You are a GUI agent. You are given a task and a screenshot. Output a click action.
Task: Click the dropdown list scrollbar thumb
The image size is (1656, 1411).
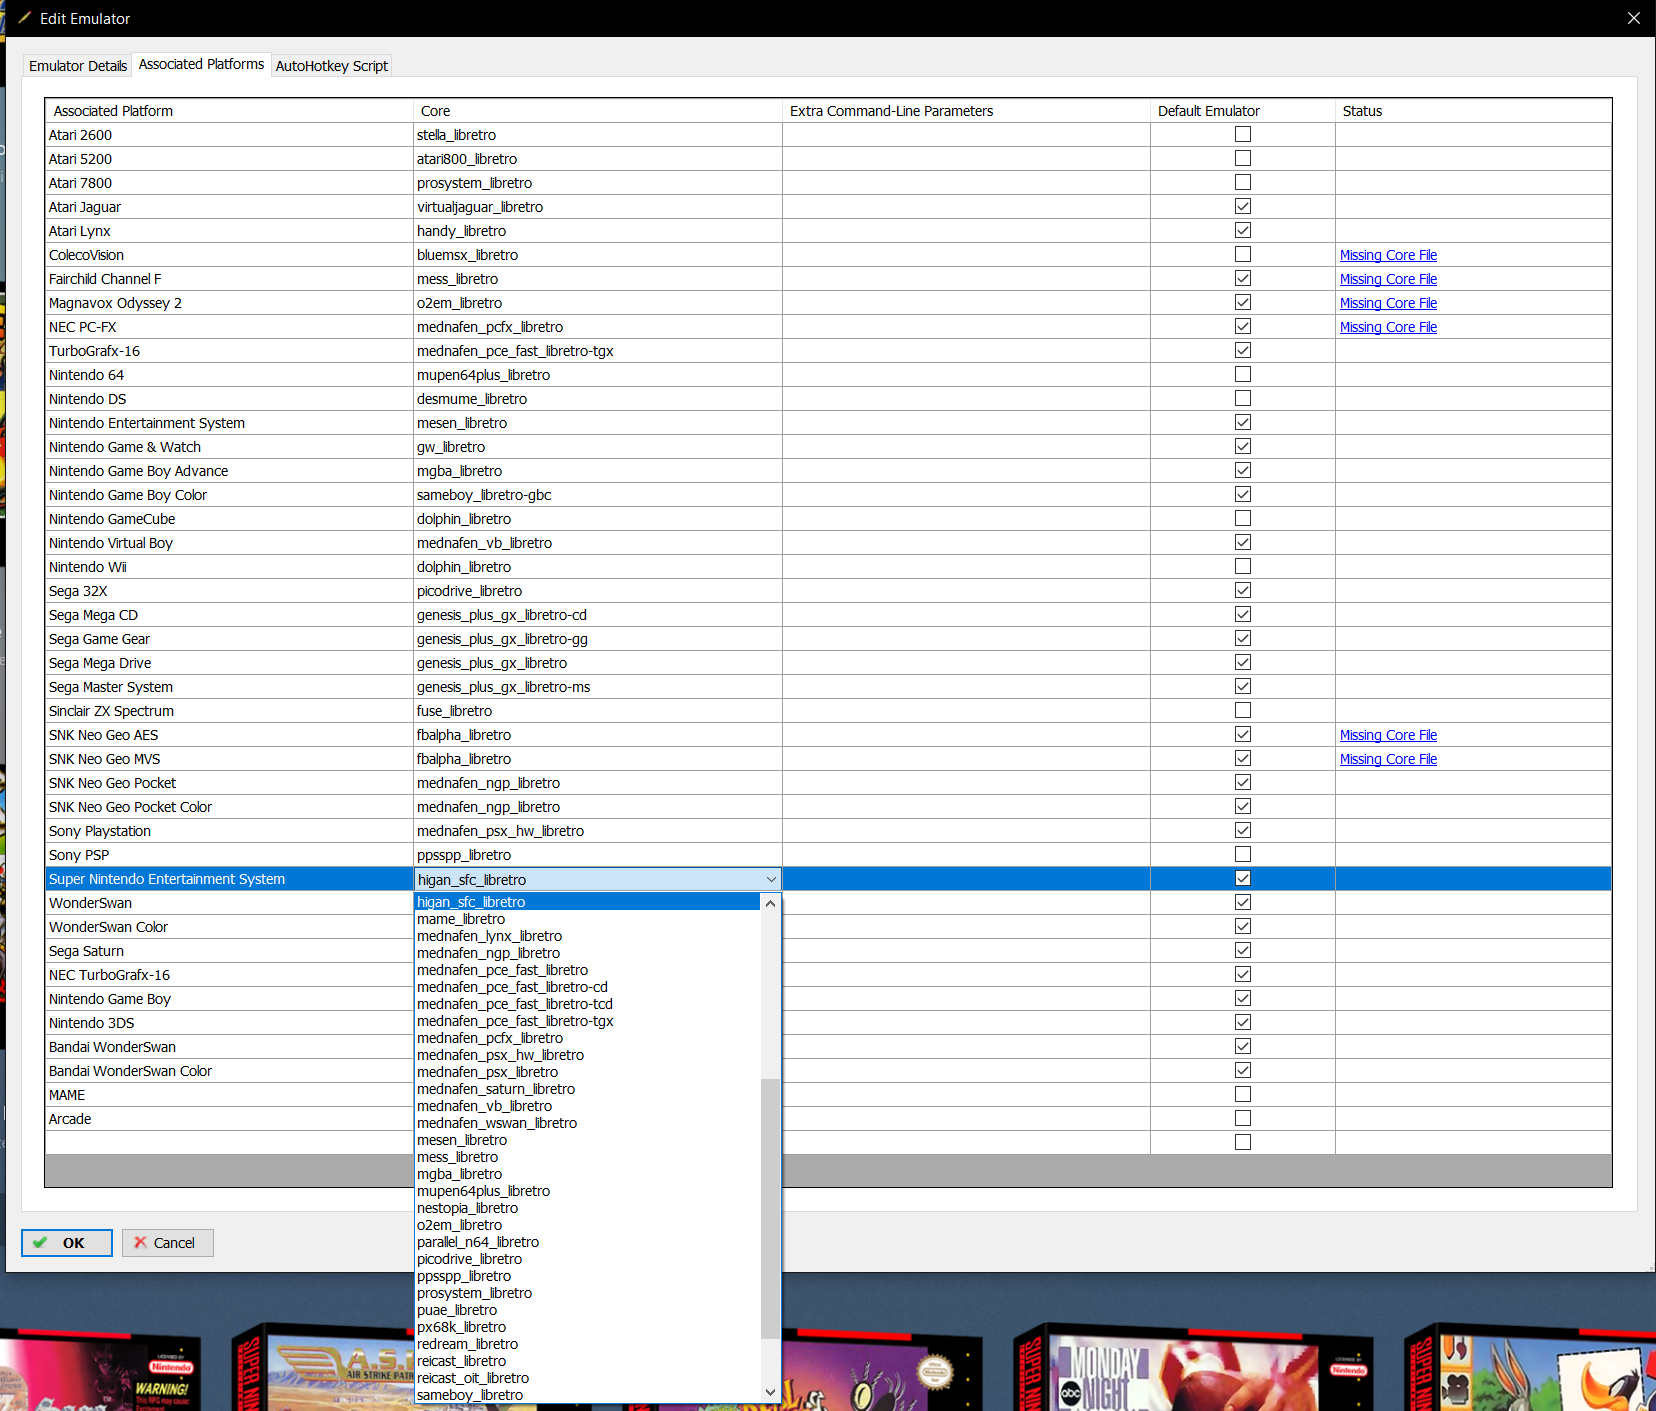click(x=770, y=1209)
